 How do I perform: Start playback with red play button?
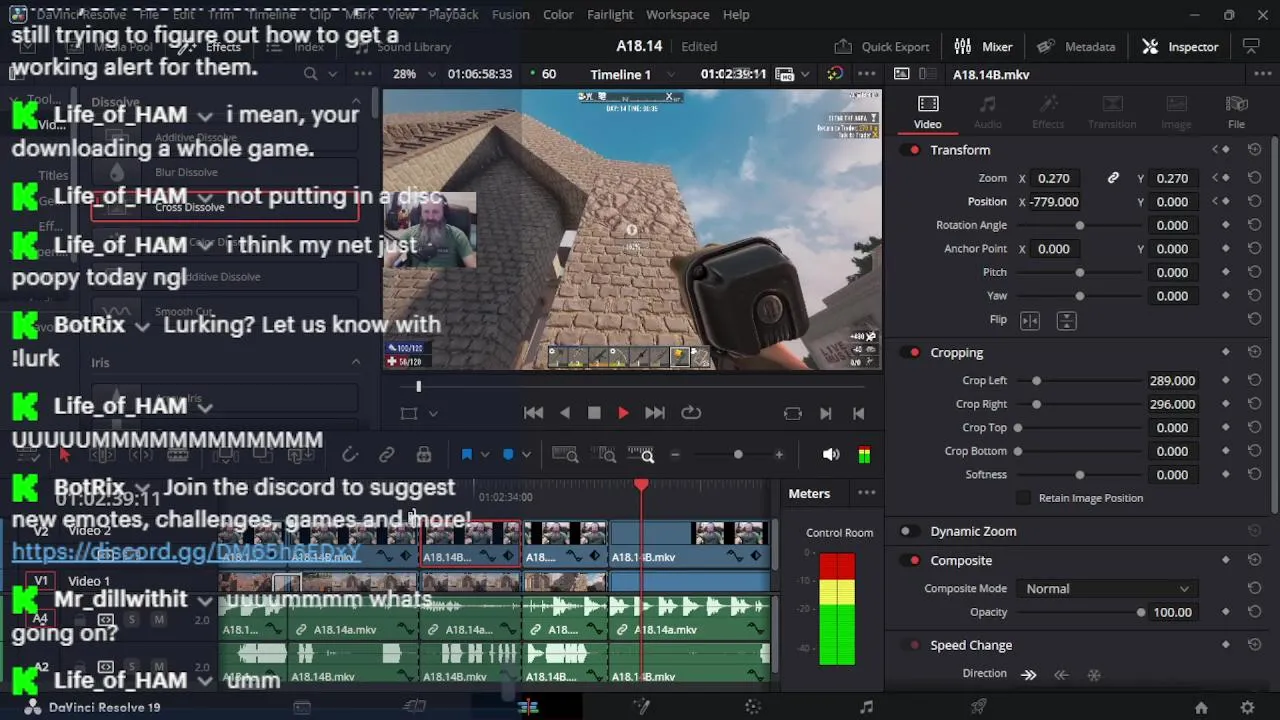point(623,413)
